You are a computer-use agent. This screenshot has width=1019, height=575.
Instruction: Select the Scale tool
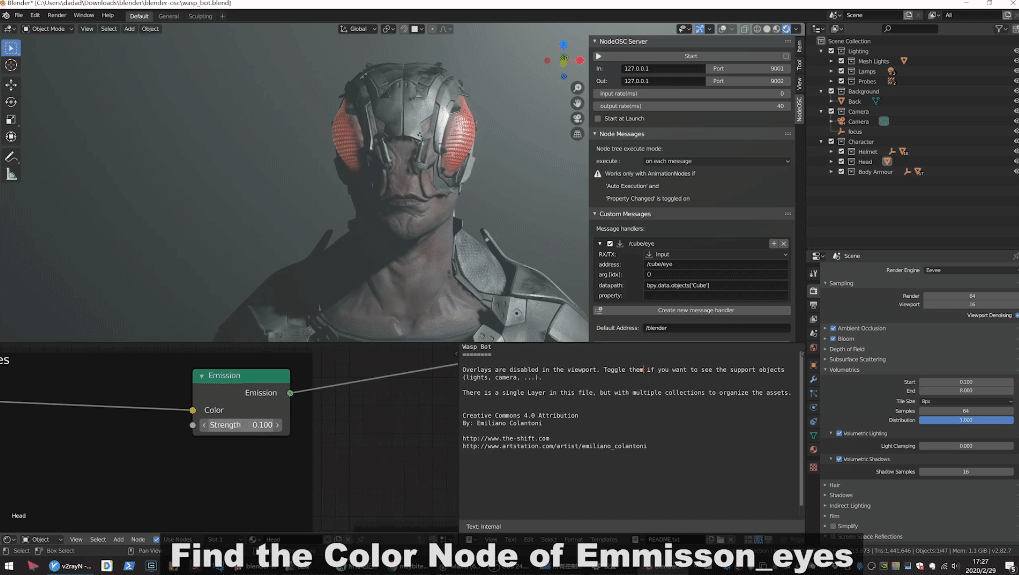point(11,120)
